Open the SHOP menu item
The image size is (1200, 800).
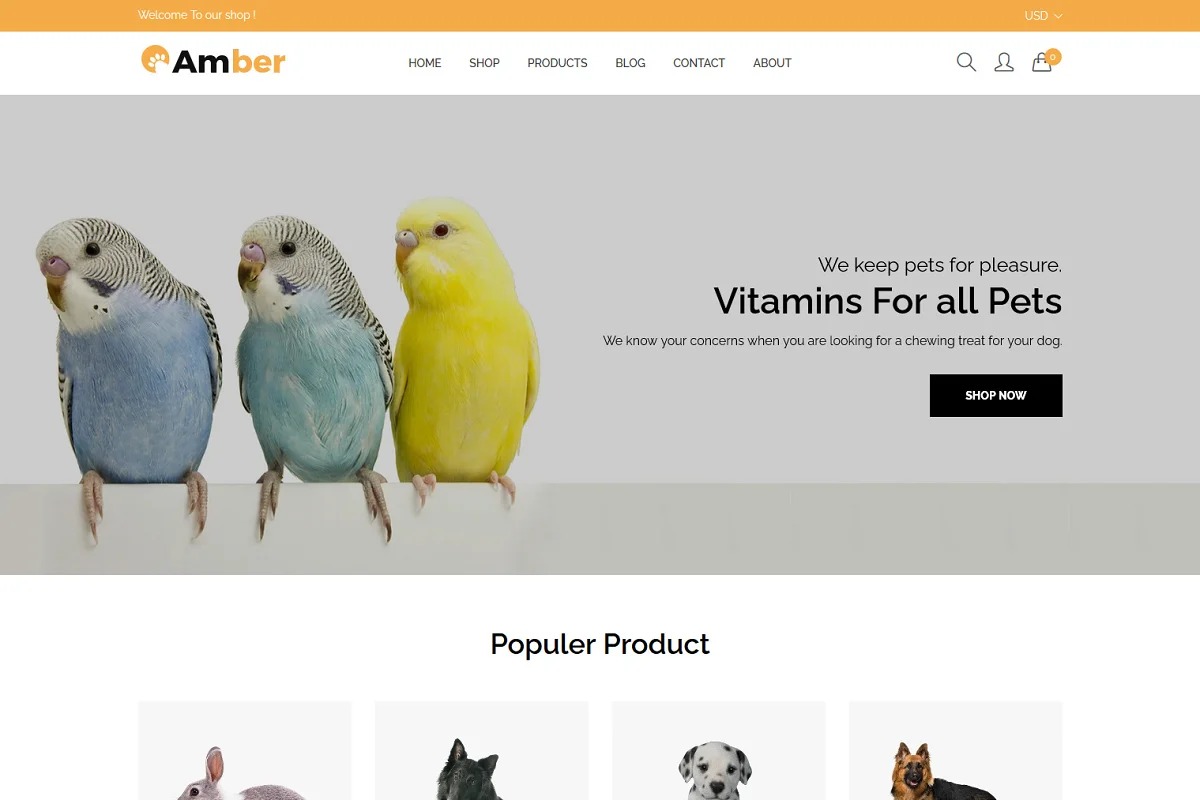[484, 63]
